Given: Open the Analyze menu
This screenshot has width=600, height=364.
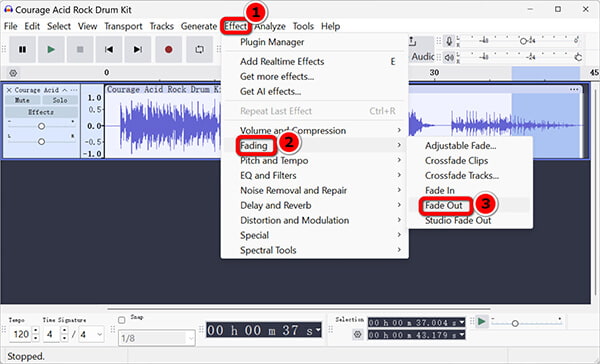Looking at the screenshot, I should [x=270, y=26].
